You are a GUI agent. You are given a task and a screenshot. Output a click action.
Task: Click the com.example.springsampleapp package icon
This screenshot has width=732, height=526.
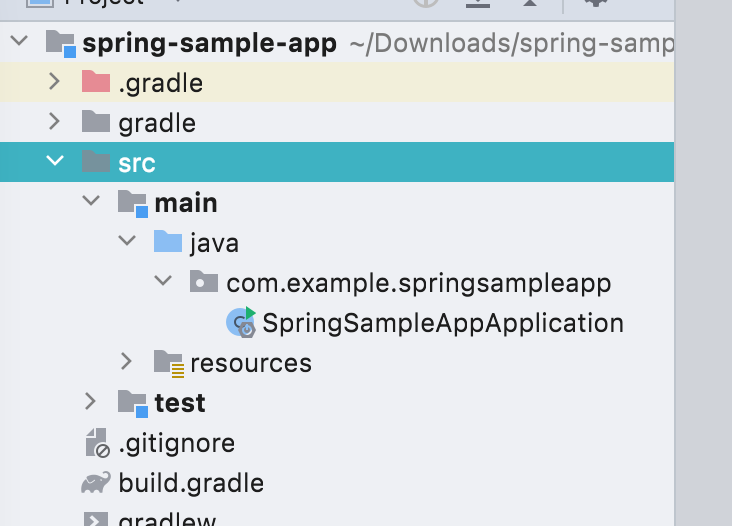pyautogui.click(x=204, y=282)
